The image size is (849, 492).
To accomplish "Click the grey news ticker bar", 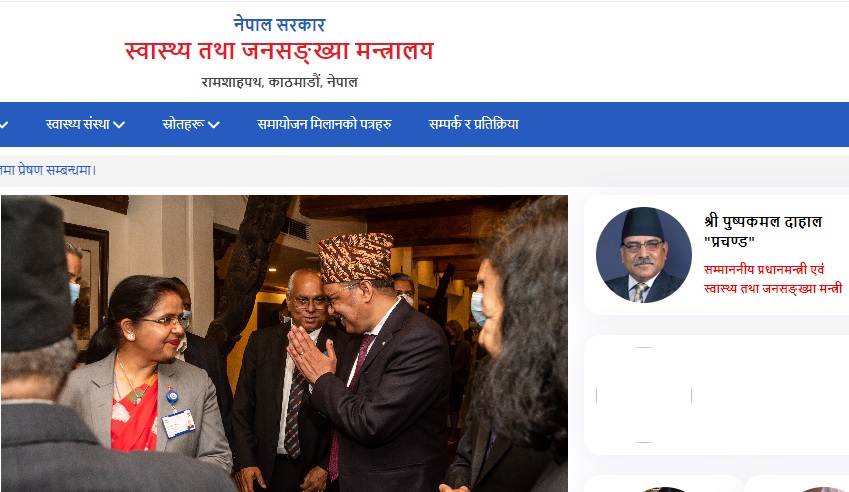I will coord(424,171).
